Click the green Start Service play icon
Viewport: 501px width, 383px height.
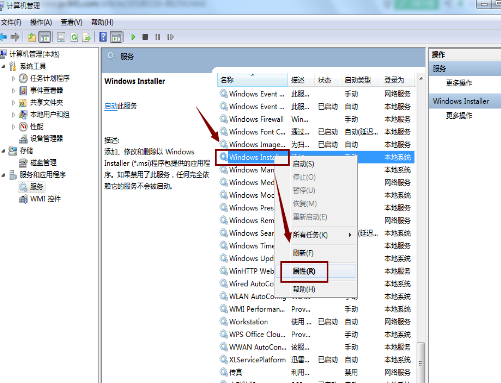point(133,37)
